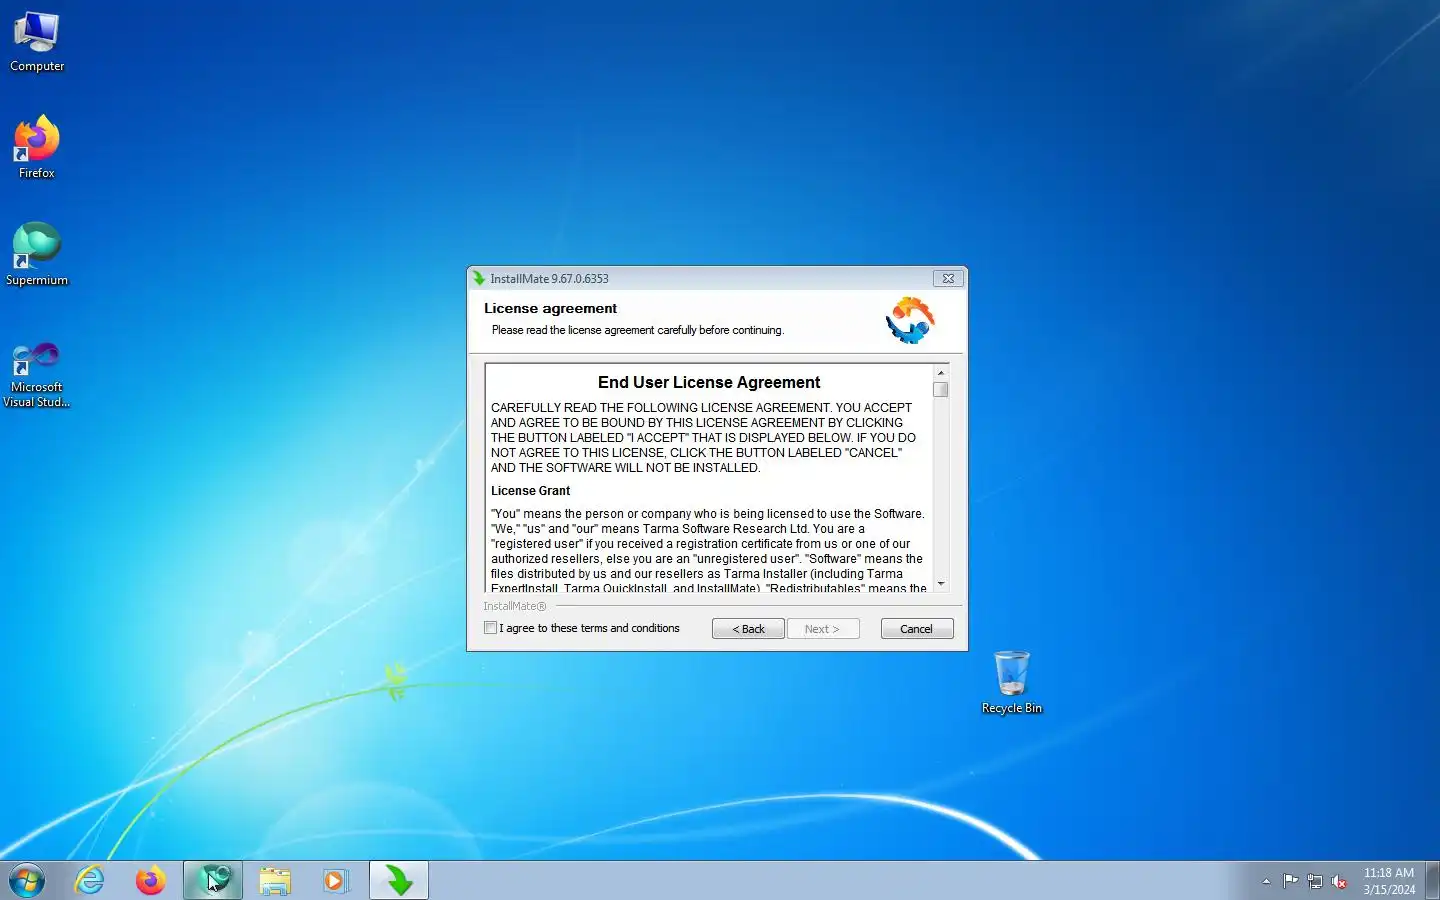
Task: Open Windows Media Player from taskbar
Action: (x=336, y=881)
